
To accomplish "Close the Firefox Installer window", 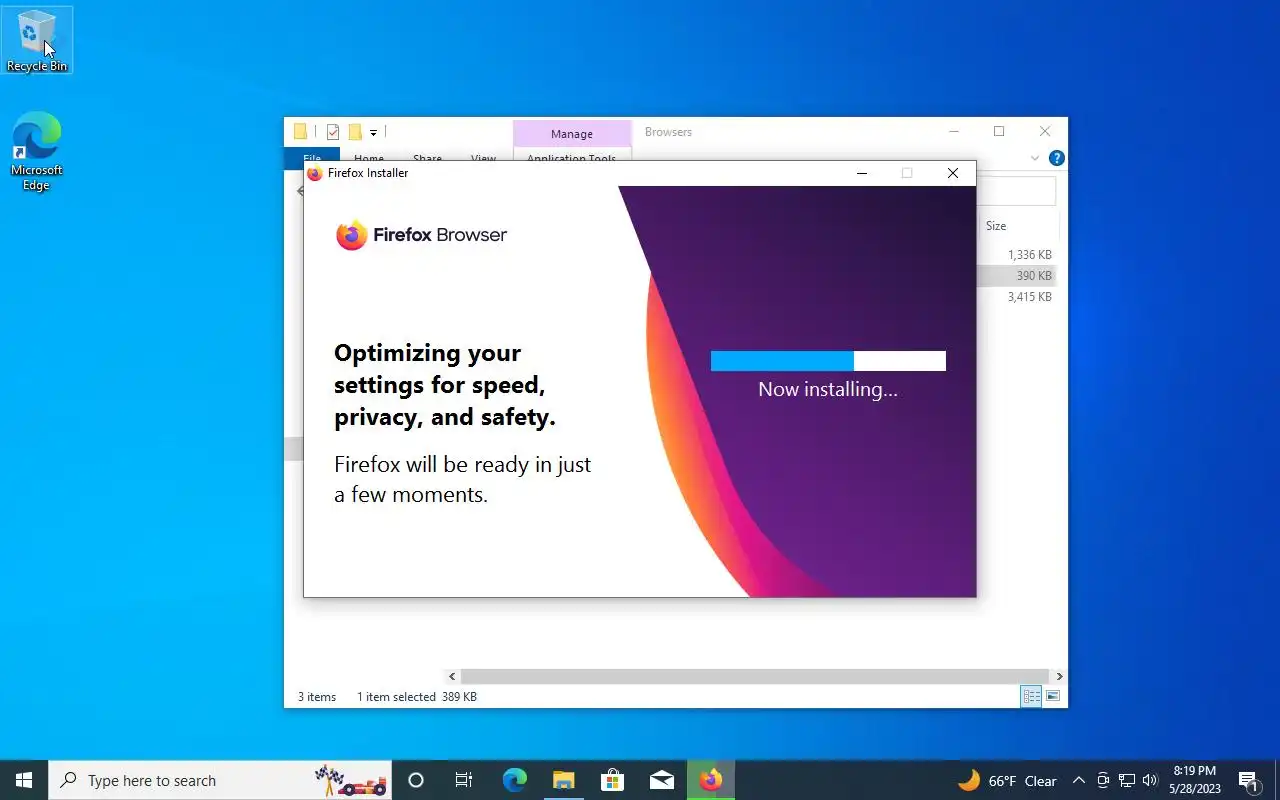I will pyautogui.click(x=953, y=173).
